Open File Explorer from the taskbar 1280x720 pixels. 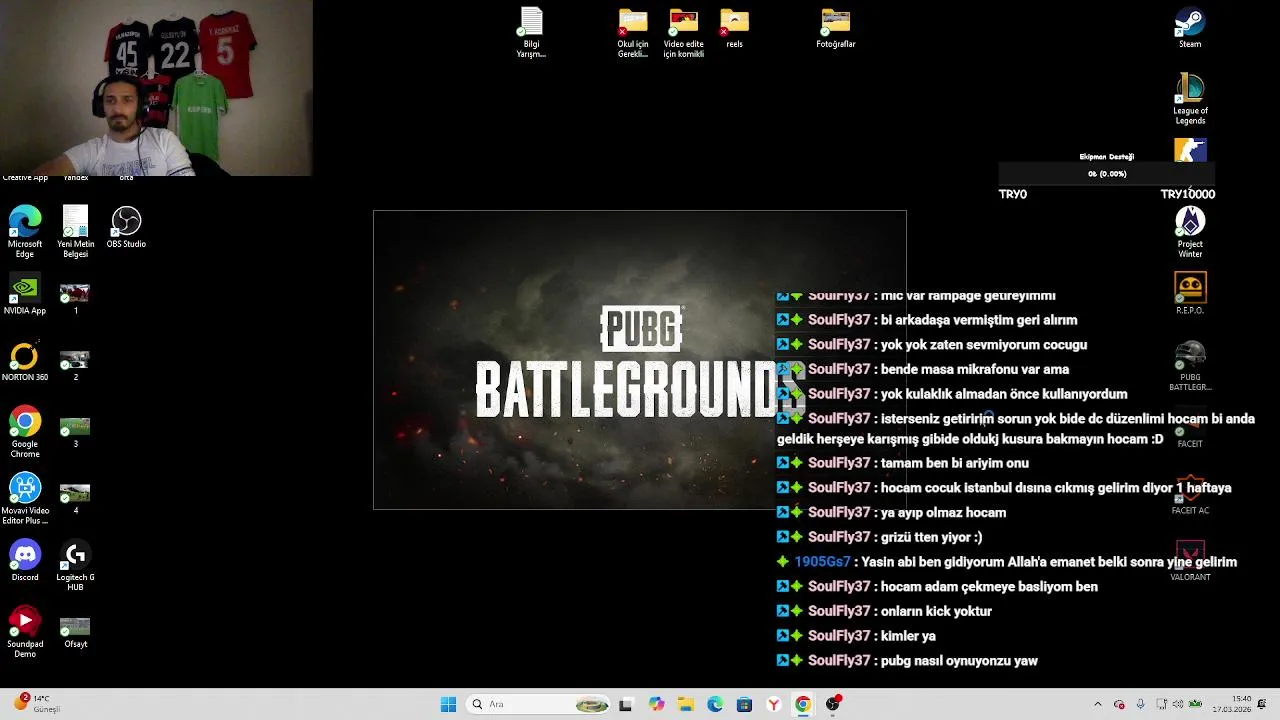(685, 704)
